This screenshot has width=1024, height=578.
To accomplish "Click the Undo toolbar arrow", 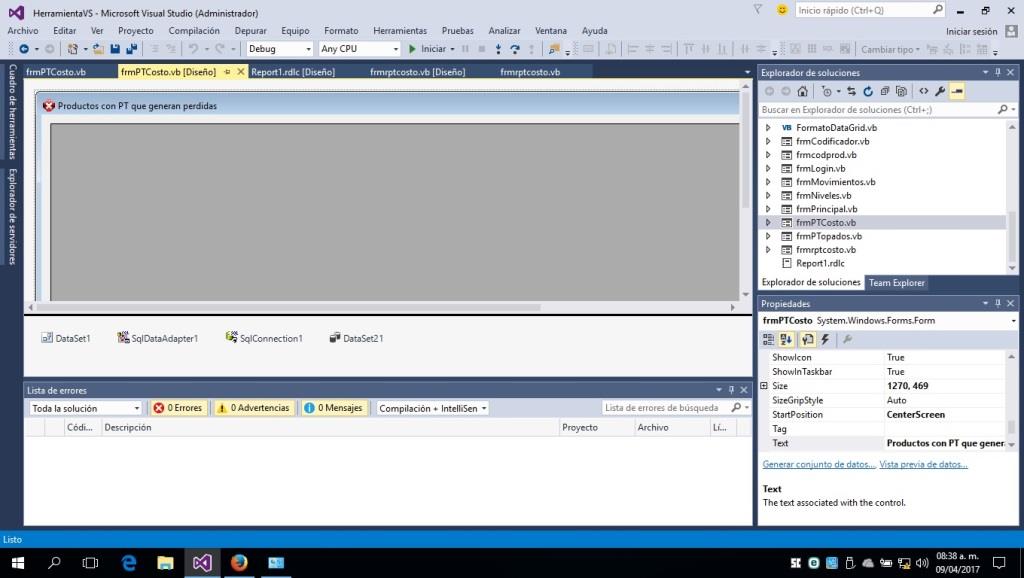I will (193, 49).
